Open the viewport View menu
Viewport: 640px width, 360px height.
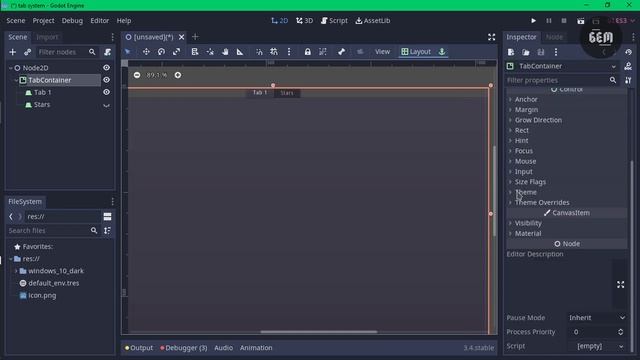382,52
